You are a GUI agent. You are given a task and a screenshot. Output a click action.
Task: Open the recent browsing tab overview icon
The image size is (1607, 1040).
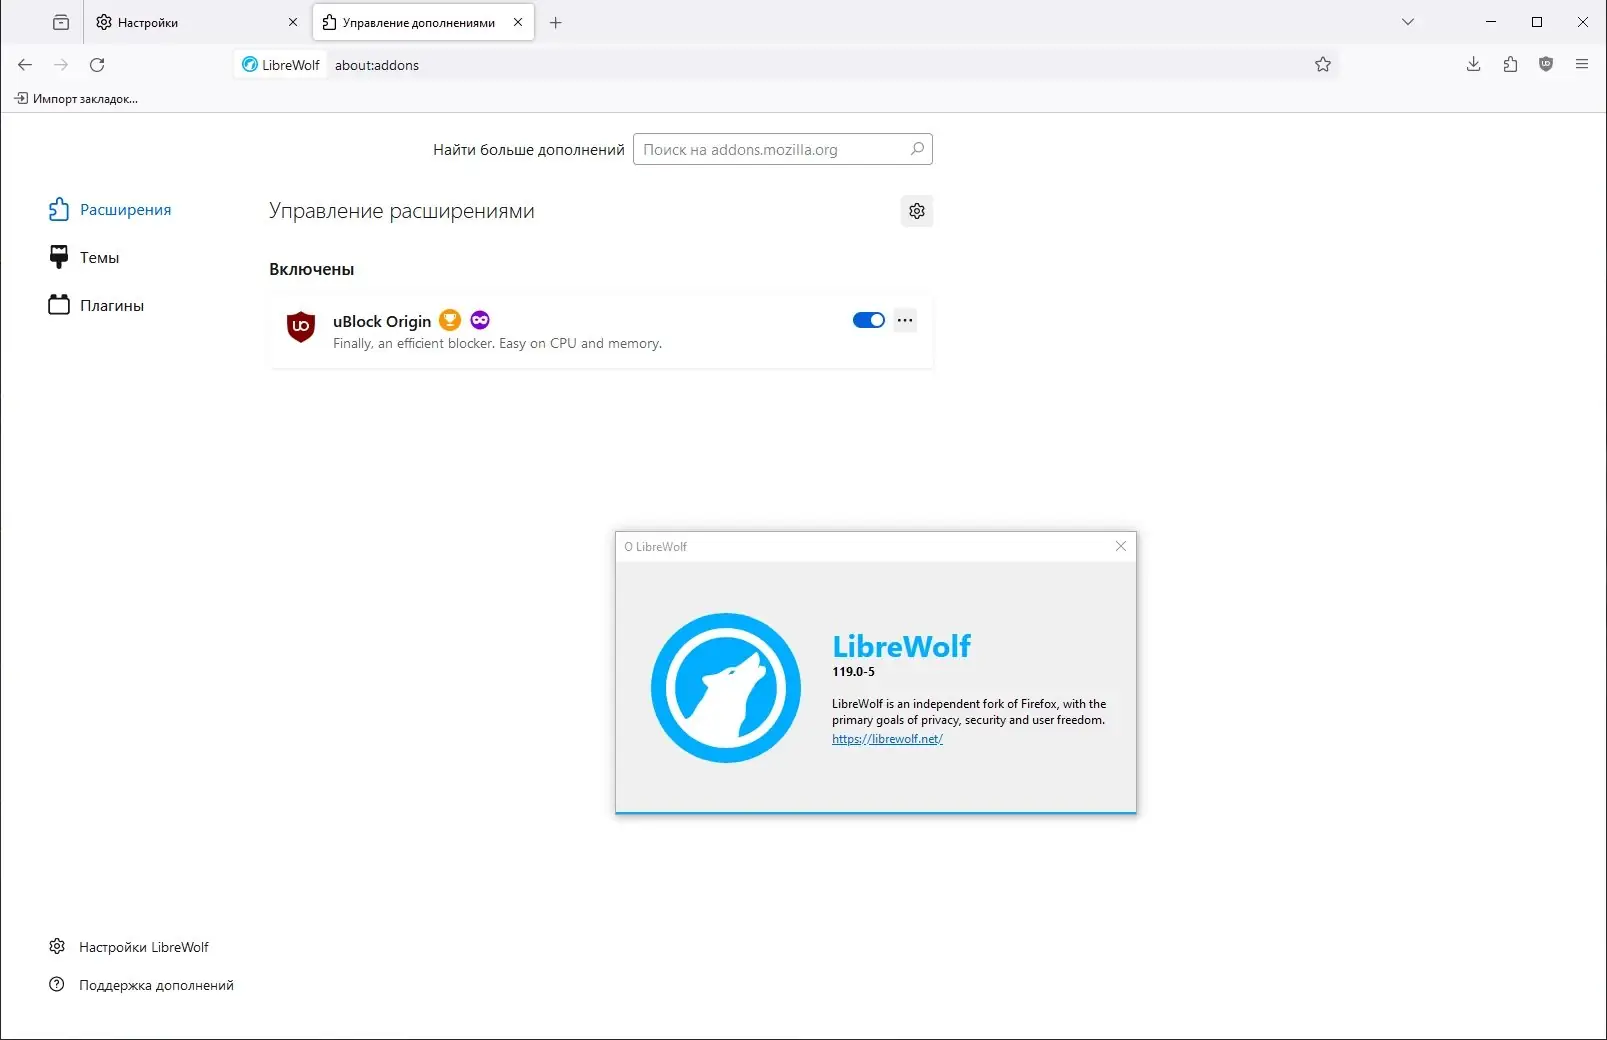(61, 22)
